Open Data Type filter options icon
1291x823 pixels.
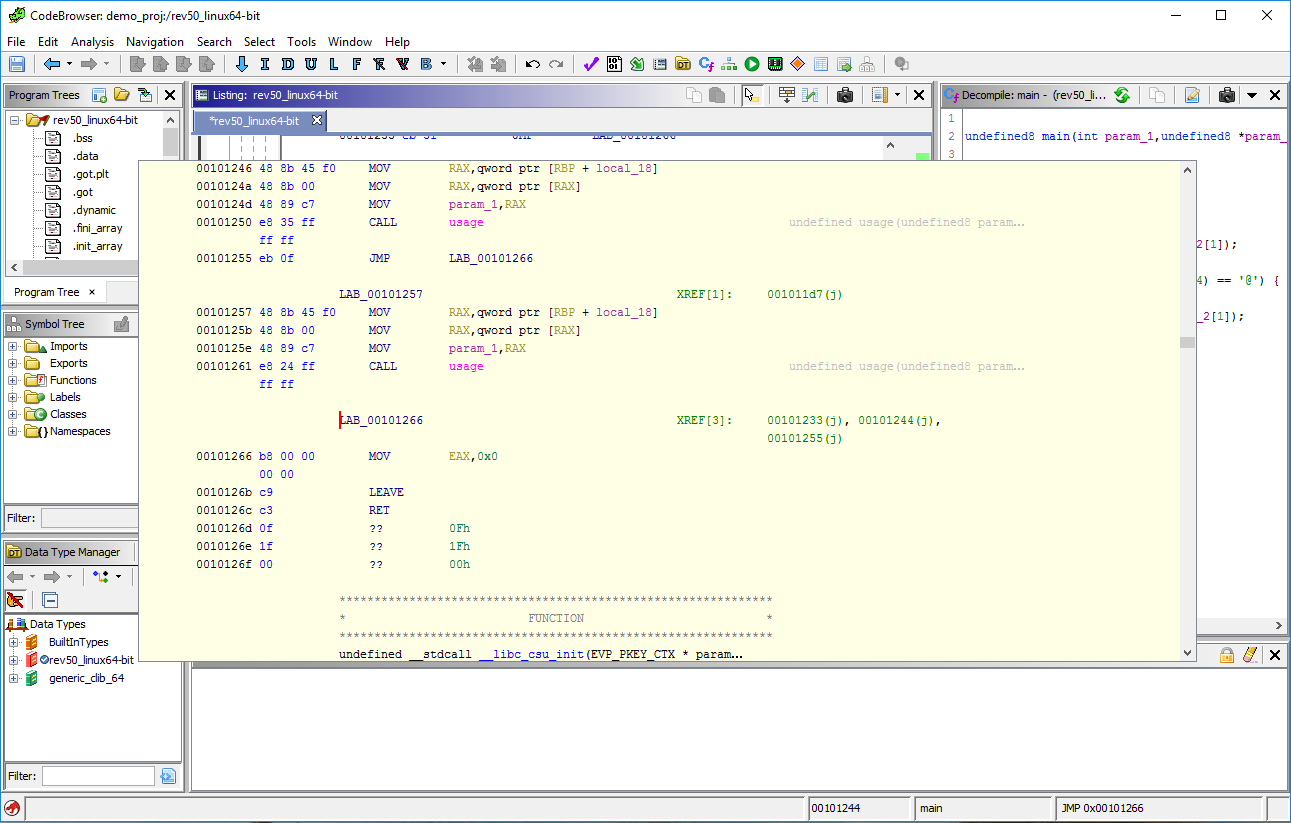167,776
